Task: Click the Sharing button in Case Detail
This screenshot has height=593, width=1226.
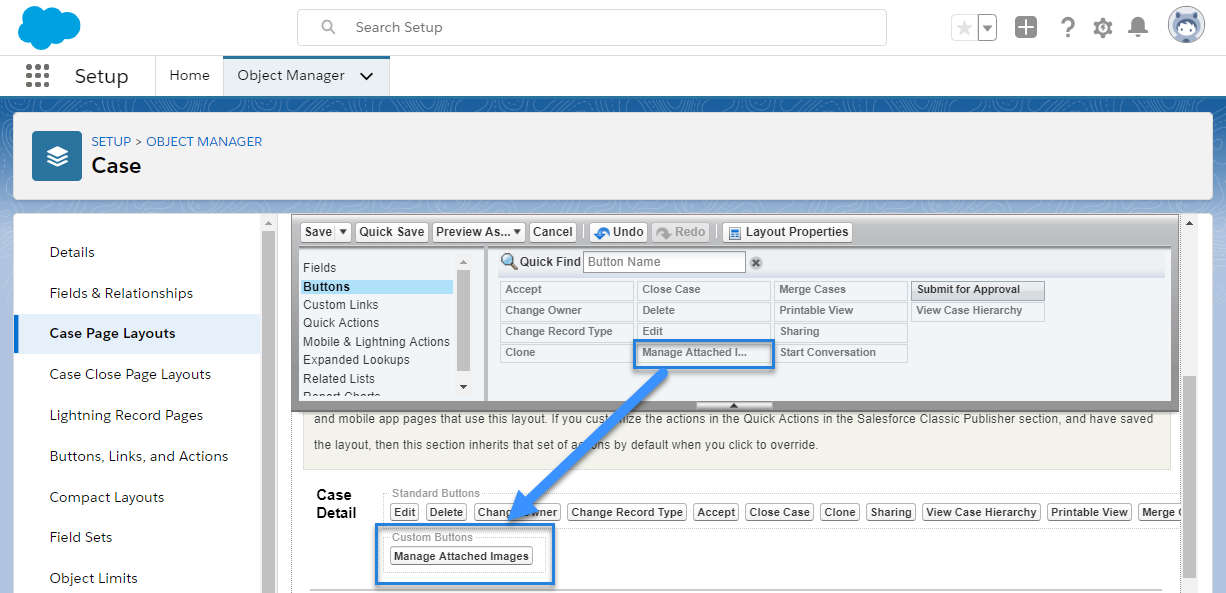Action: 890,512
